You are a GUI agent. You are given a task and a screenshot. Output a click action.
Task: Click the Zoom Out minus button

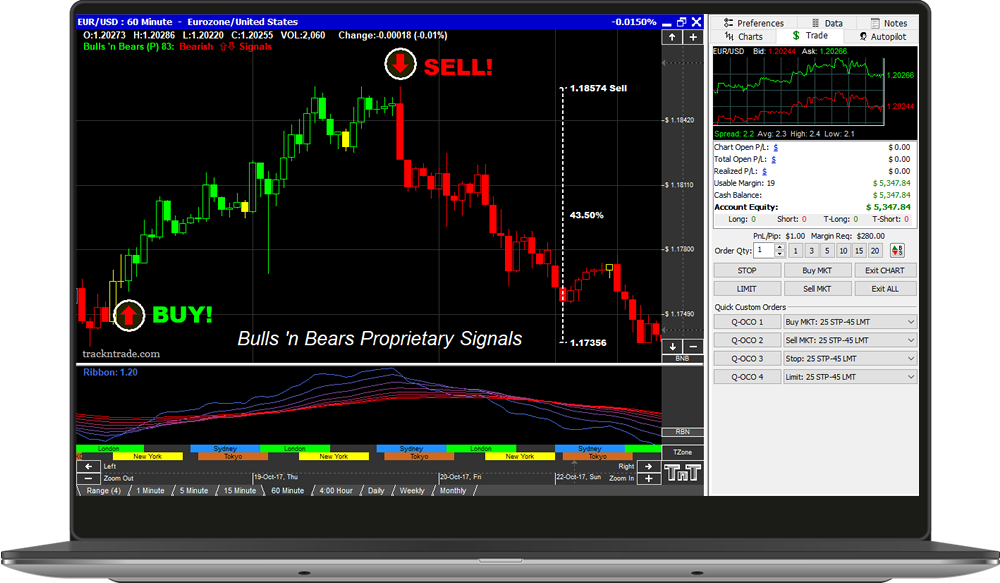point(89,478)
